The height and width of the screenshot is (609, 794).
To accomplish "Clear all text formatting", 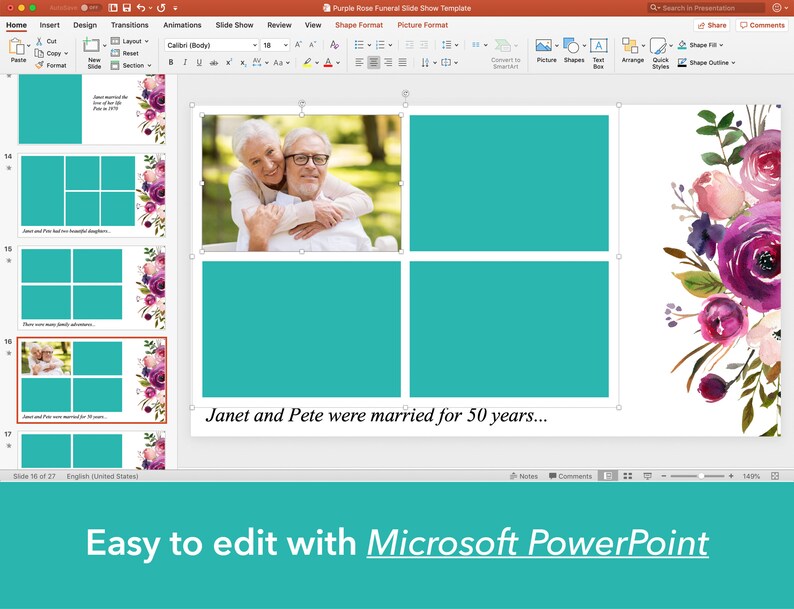I will point(334,45).
